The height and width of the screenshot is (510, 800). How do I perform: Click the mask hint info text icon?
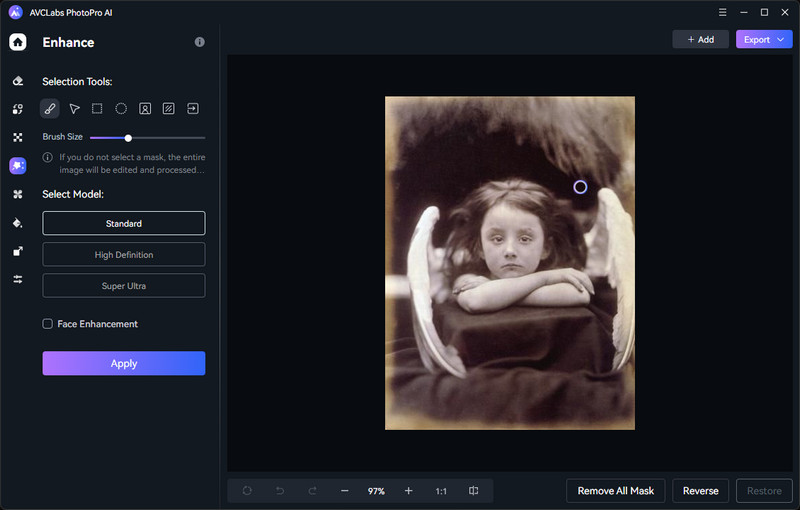[47, 157]
